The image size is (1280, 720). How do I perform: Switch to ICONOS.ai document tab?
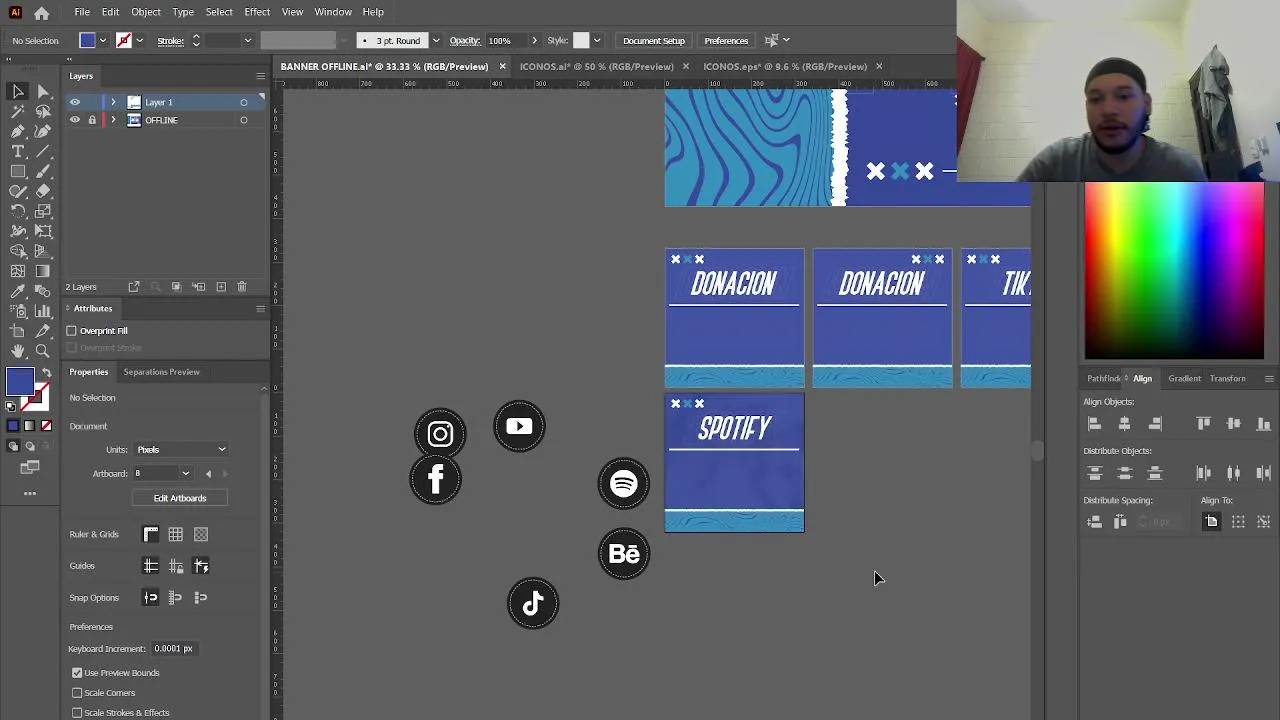[x=597, y=67]
